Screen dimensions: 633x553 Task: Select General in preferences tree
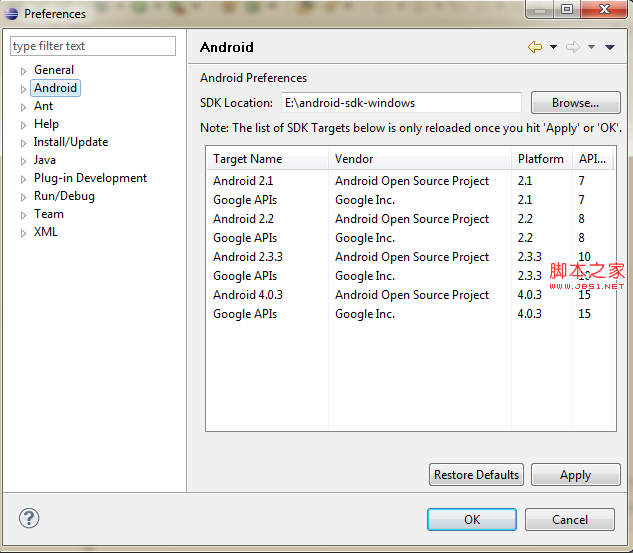coord(54,70)
